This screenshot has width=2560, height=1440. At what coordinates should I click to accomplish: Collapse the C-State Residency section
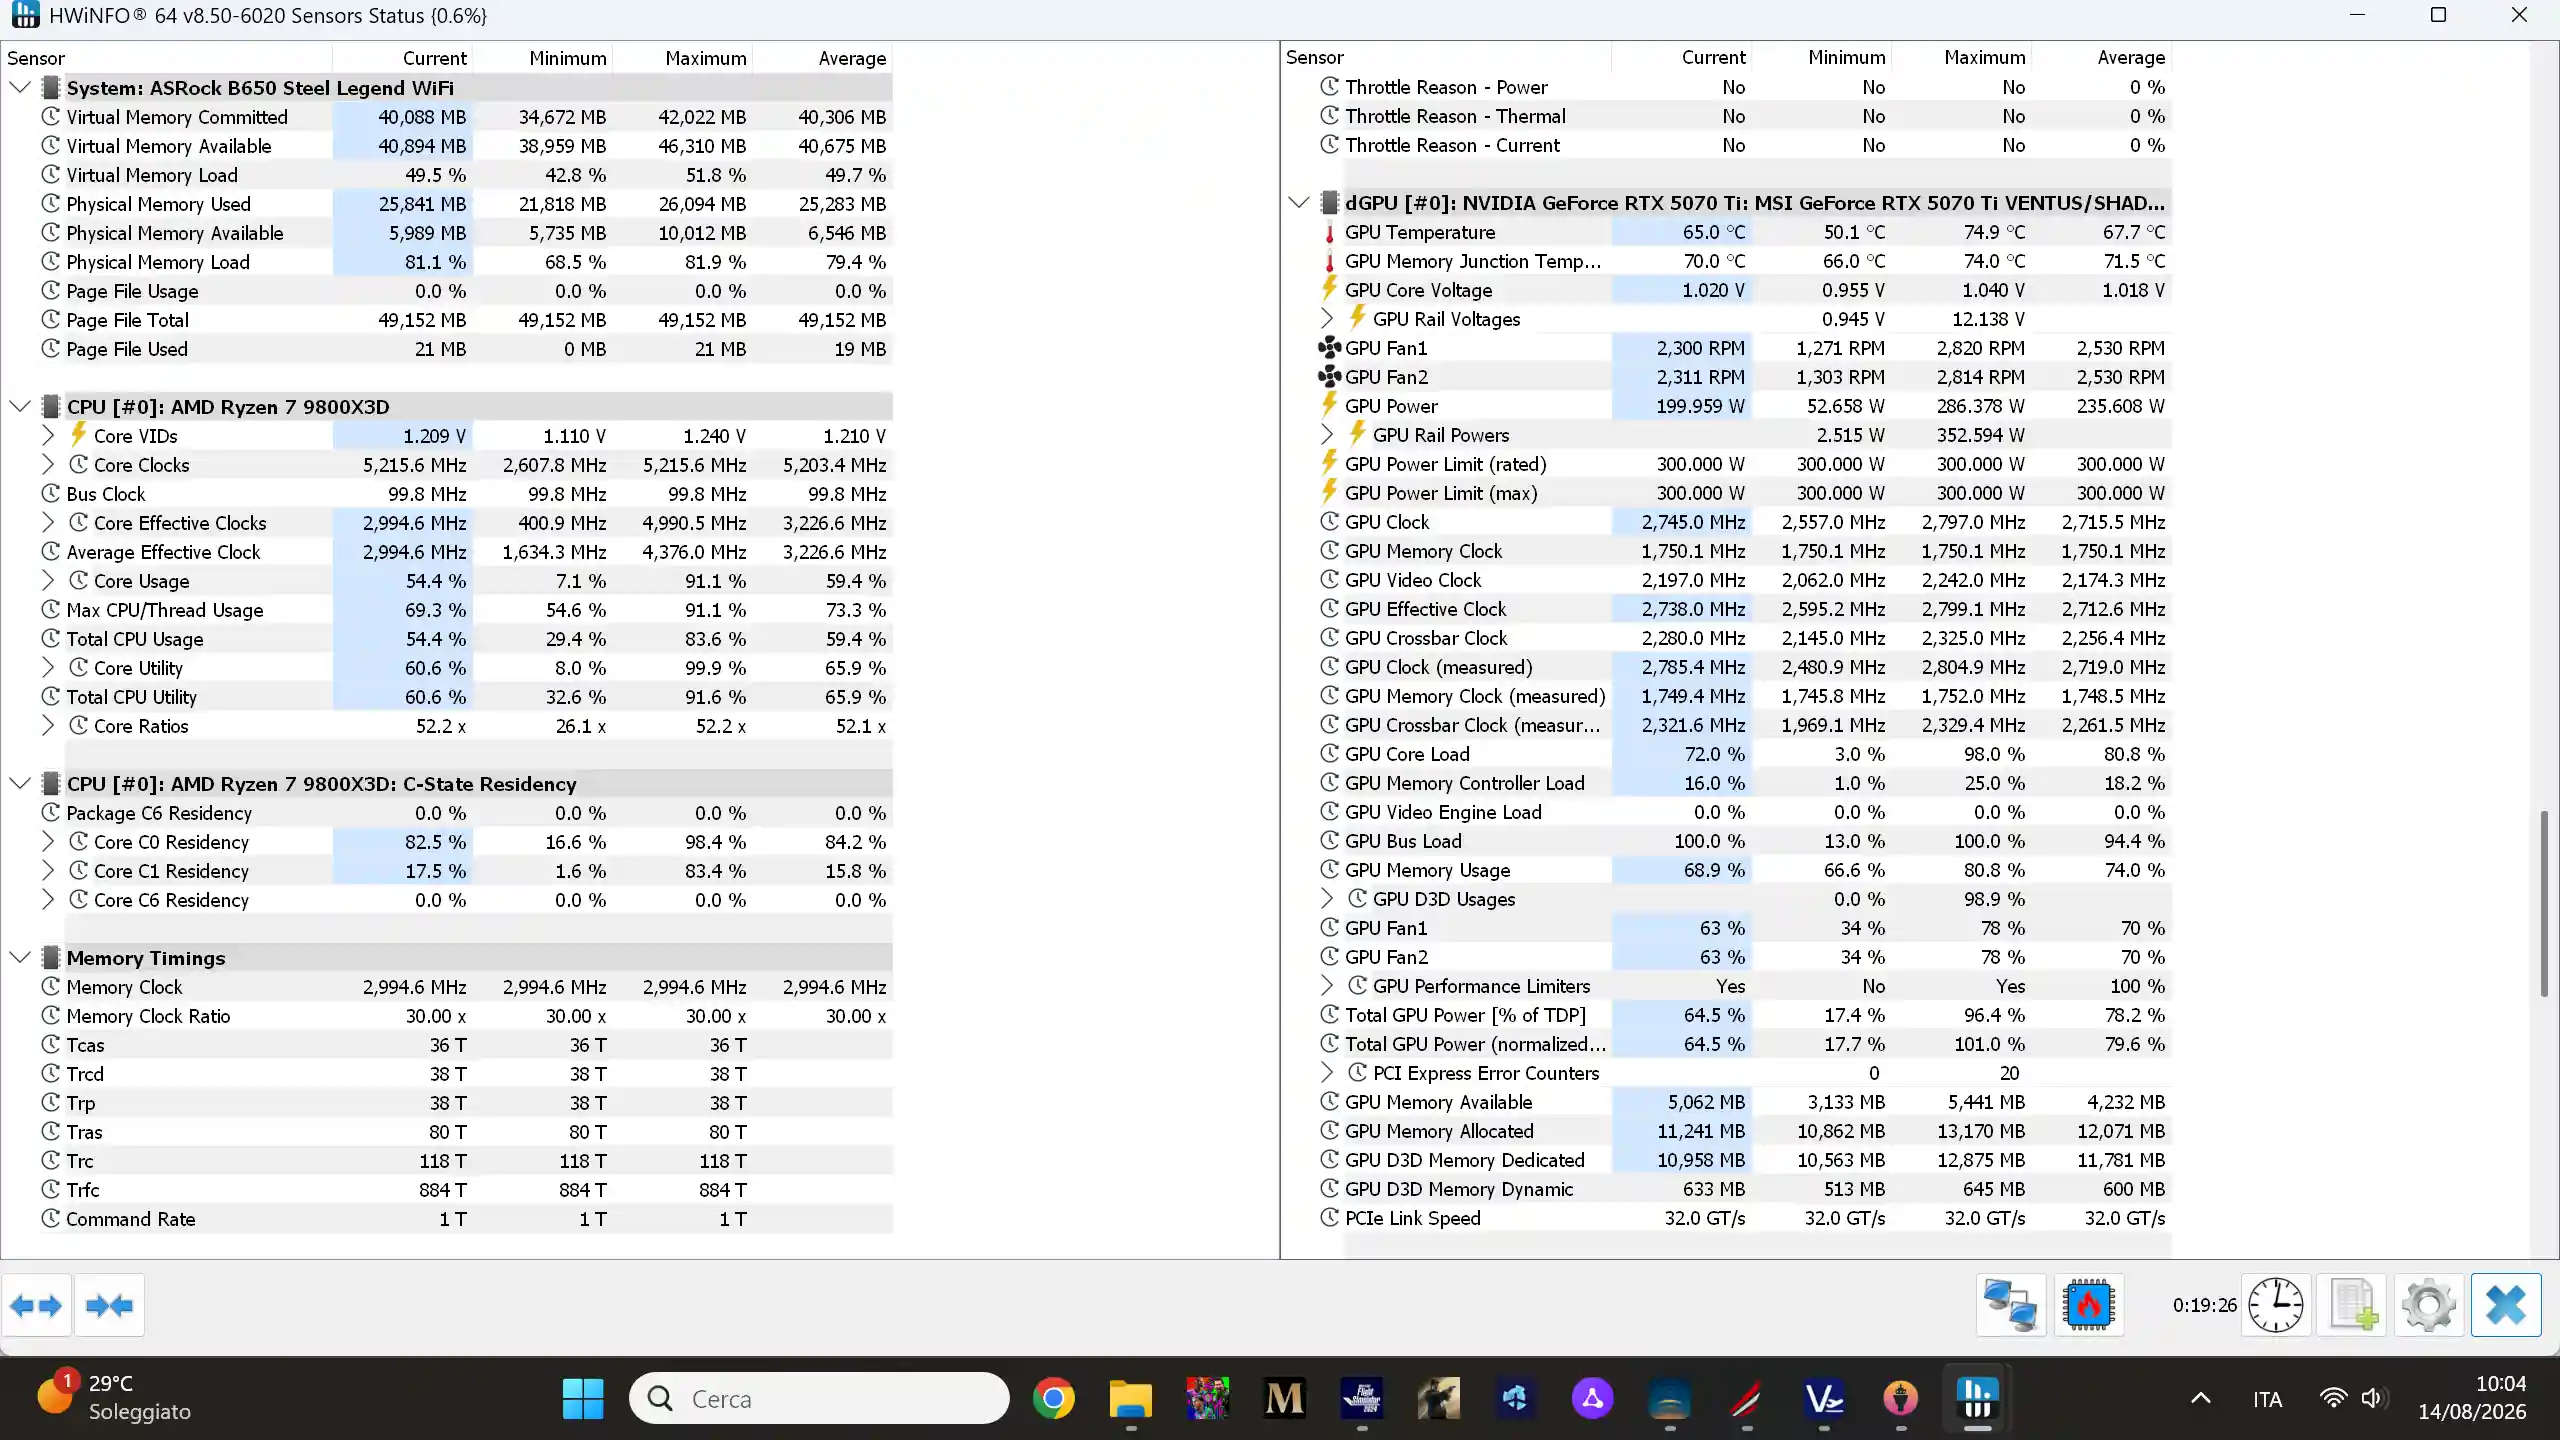[20, 784]
